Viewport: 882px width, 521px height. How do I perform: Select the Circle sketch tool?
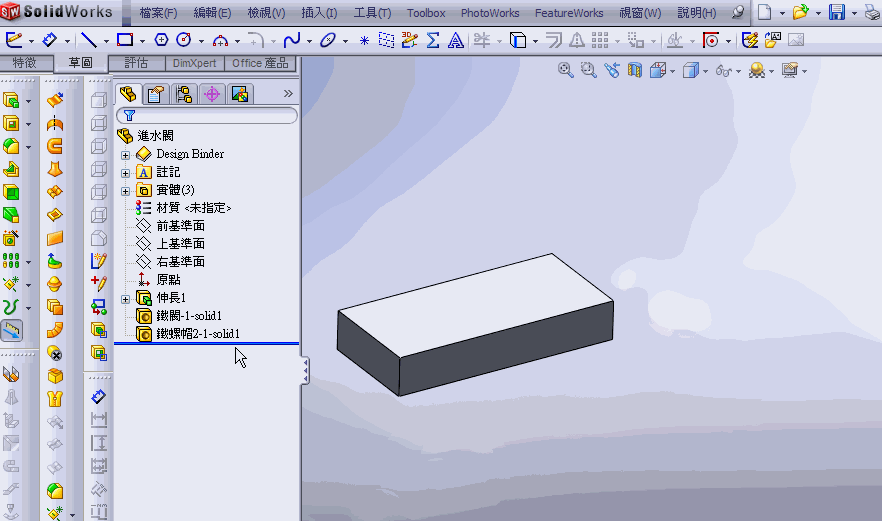click(184, 40)
